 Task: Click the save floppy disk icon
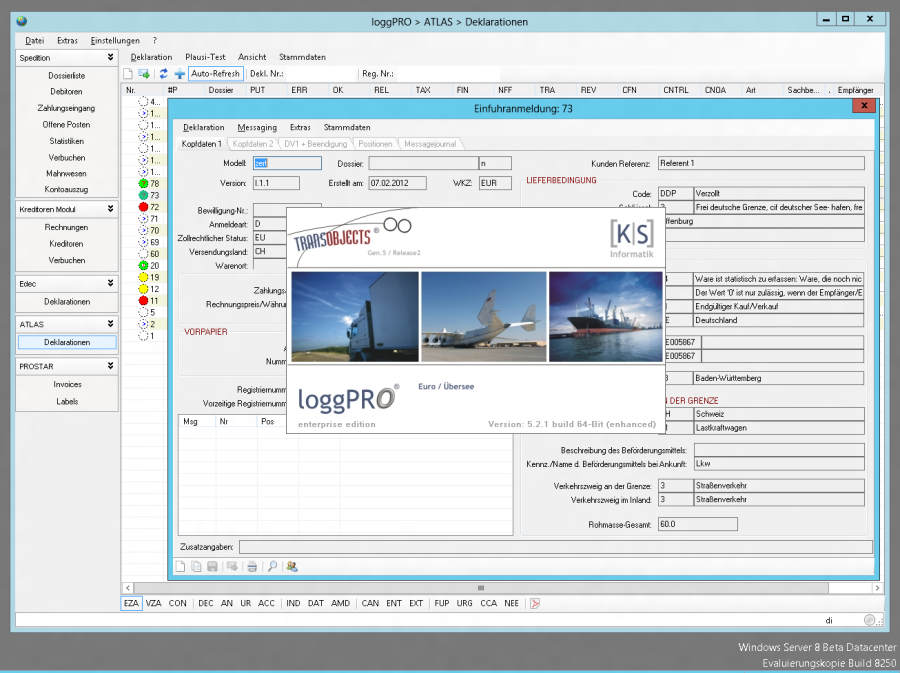pyautogui.click(x=212, y=566)
